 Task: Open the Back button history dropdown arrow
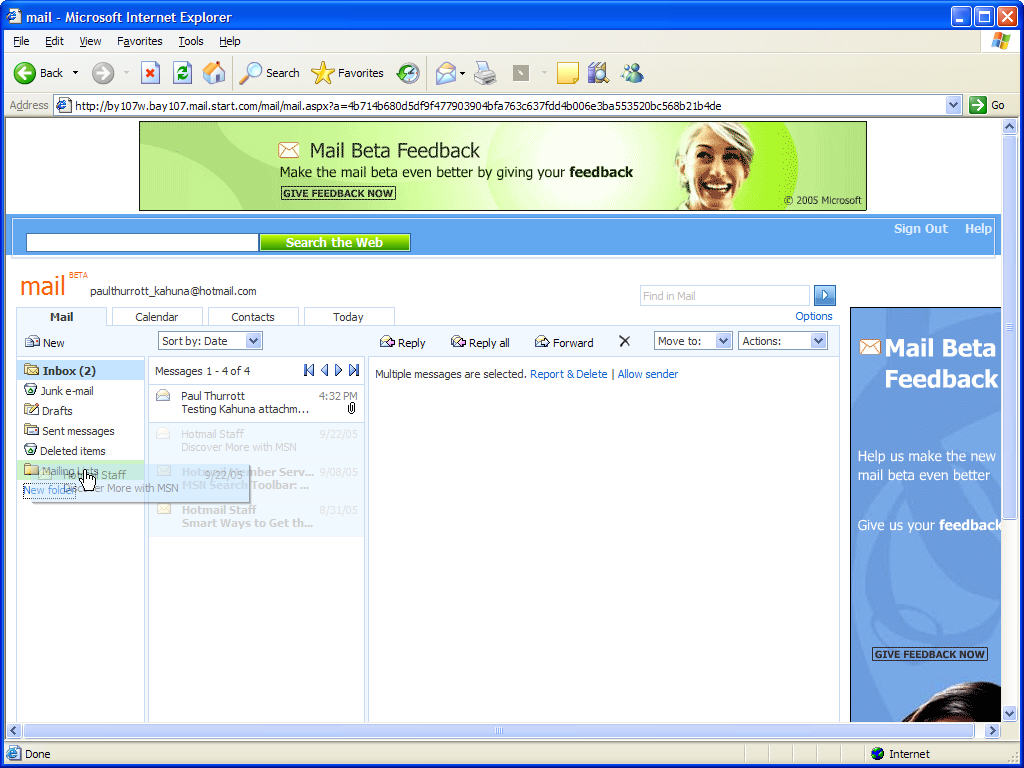pyautogui.click(x=75, y=73)
